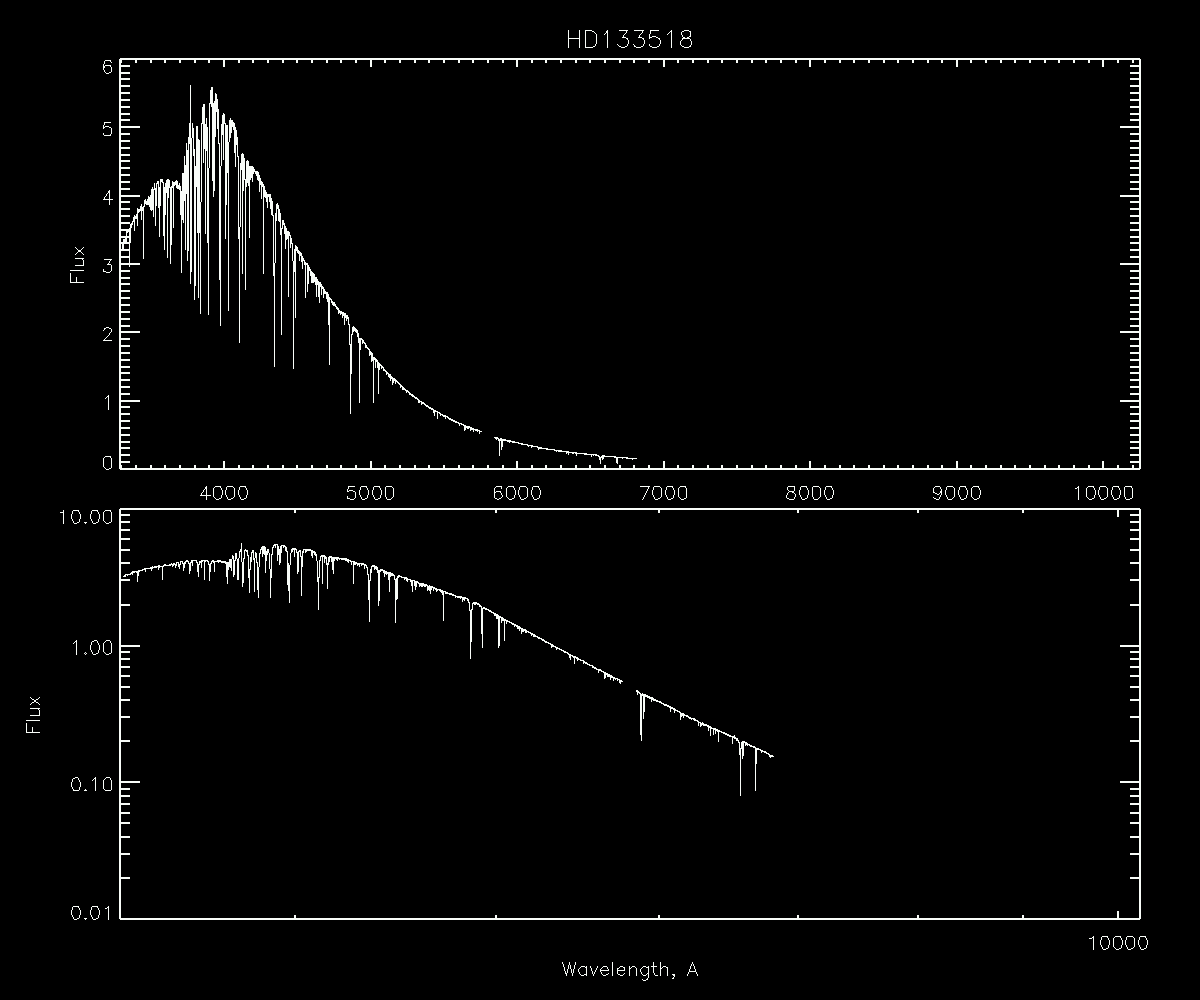Viewport: 1200px width, 1000px height.
Task: Click the 6 label on upper y-axis
Action: [105, 67]
